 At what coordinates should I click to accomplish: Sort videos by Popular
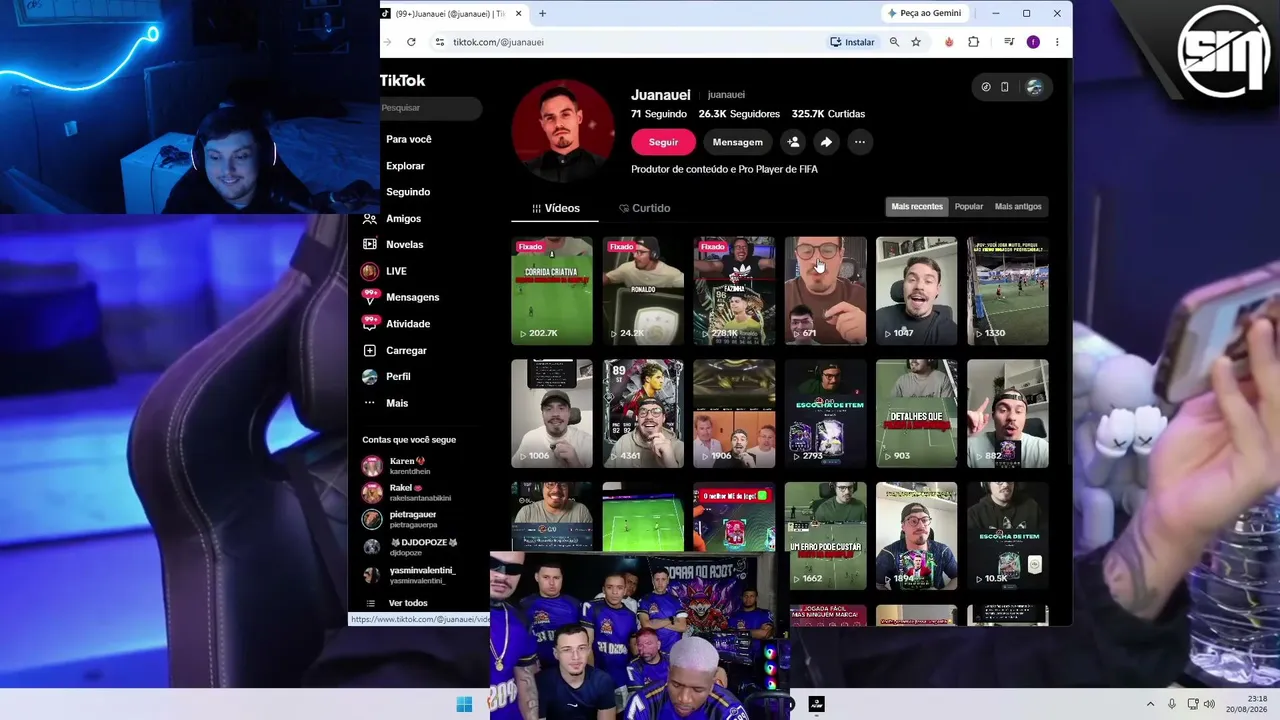tap(969, 207)
